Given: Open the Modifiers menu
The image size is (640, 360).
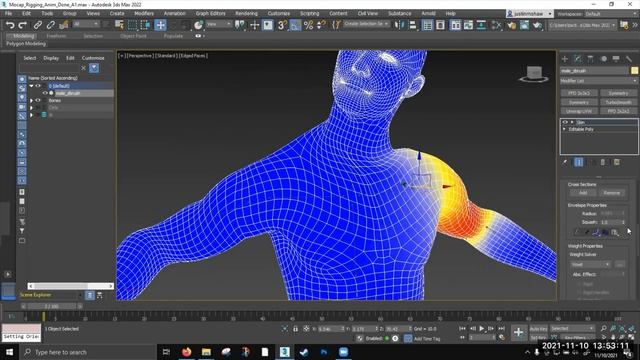Looking at the screenshot, I should click(x=144, y=13).
